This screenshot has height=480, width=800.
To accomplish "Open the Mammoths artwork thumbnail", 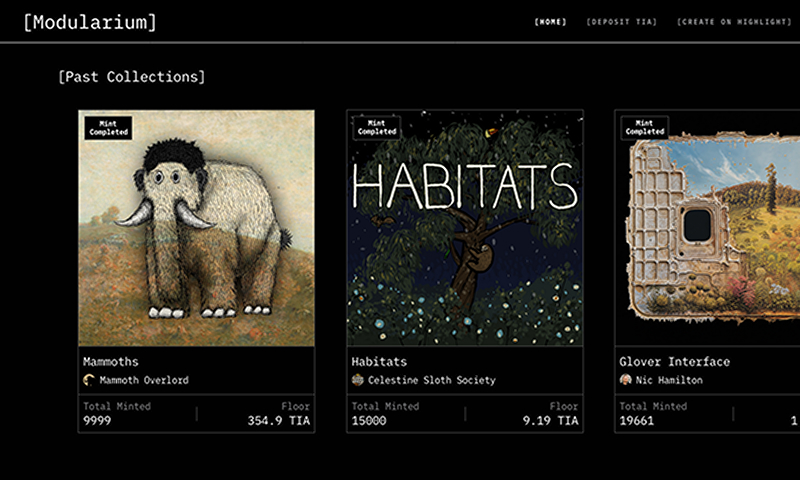I will 196,228.
